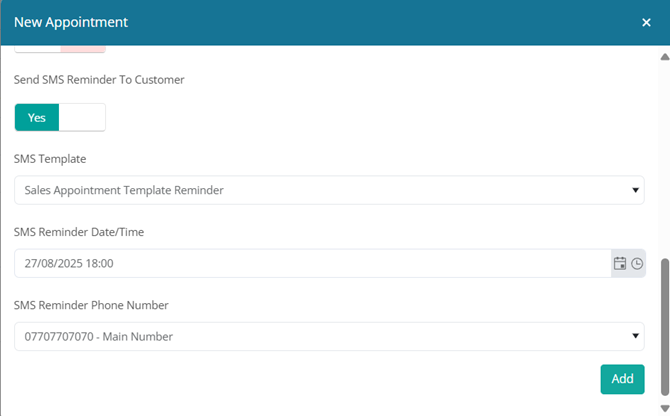The height and width of the screenshot is (416, 670).
Task: Close the New Appointment dialog
Action: (x=646, y=22)
